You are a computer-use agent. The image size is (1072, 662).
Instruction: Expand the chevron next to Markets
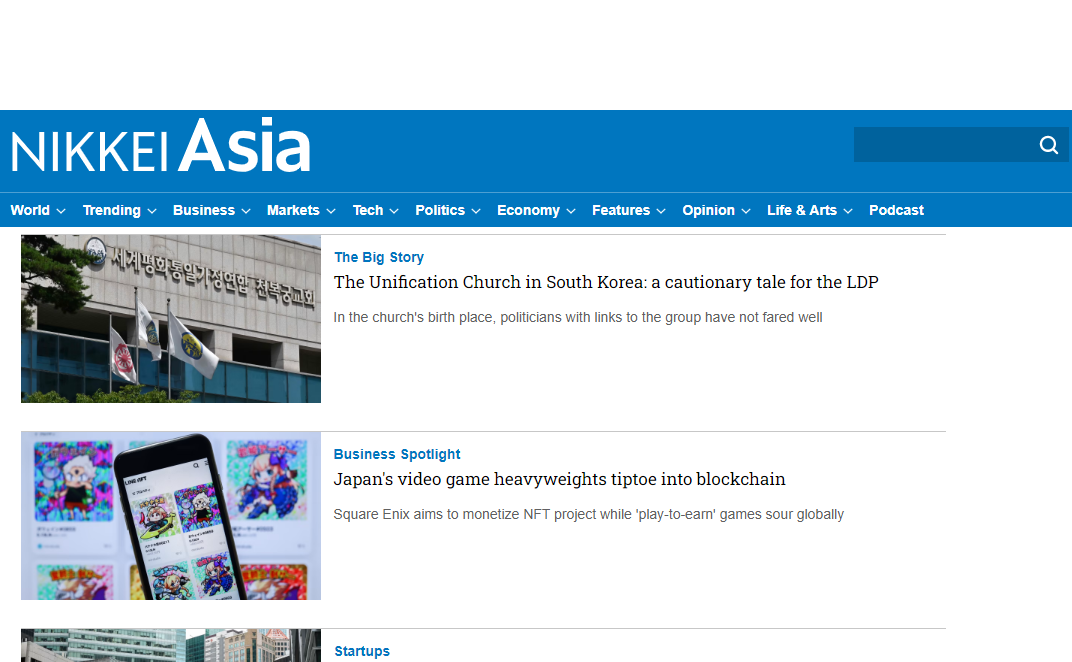(x=331, y=211)
